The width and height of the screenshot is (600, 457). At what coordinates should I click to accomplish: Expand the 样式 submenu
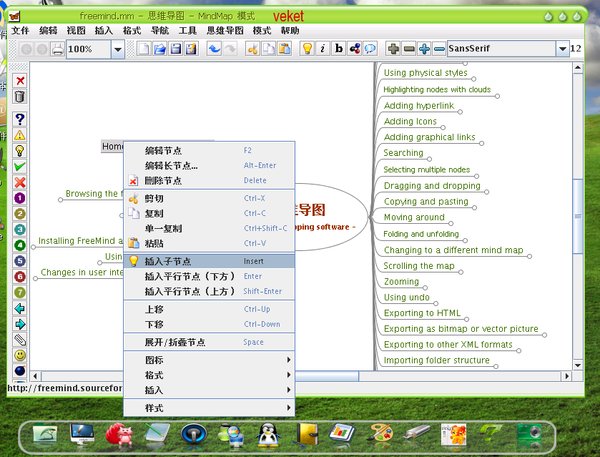(209, 408)
